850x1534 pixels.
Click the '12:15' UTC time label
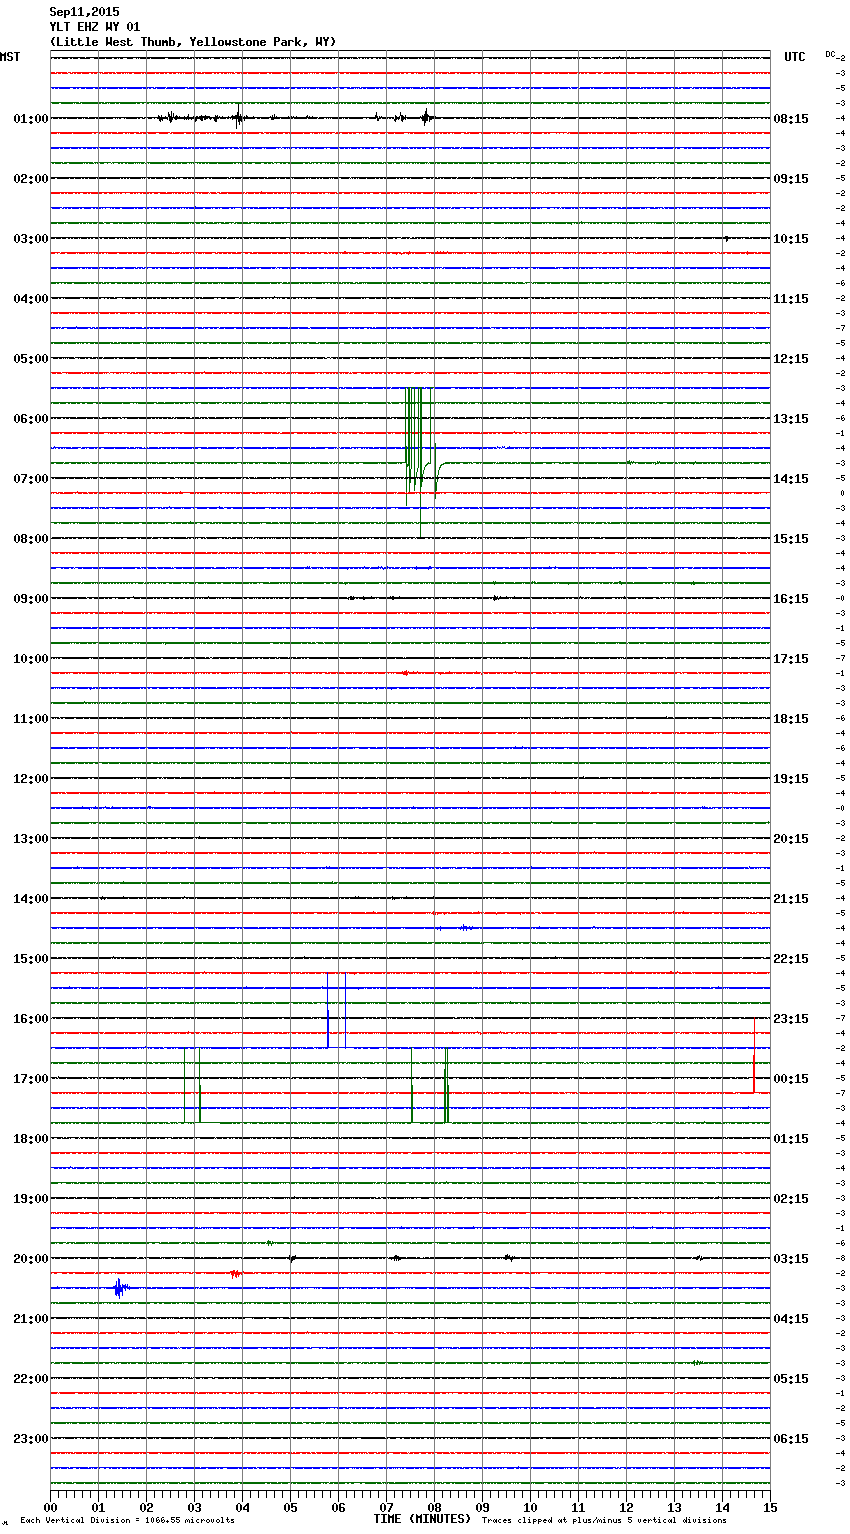[x=791, y=359]
